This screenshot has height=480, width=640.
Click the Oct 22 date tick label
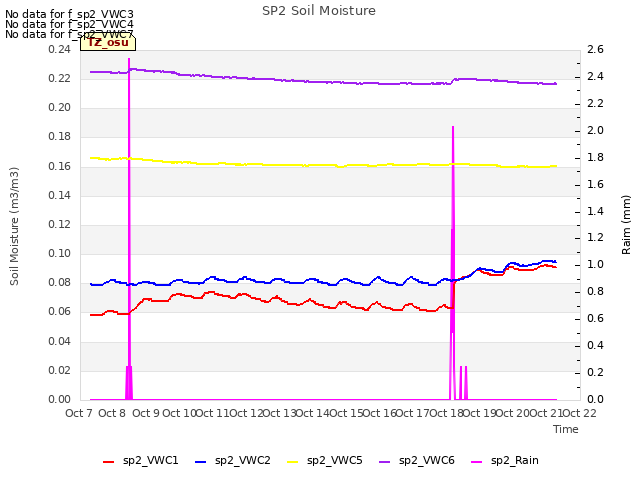point(579,413)
